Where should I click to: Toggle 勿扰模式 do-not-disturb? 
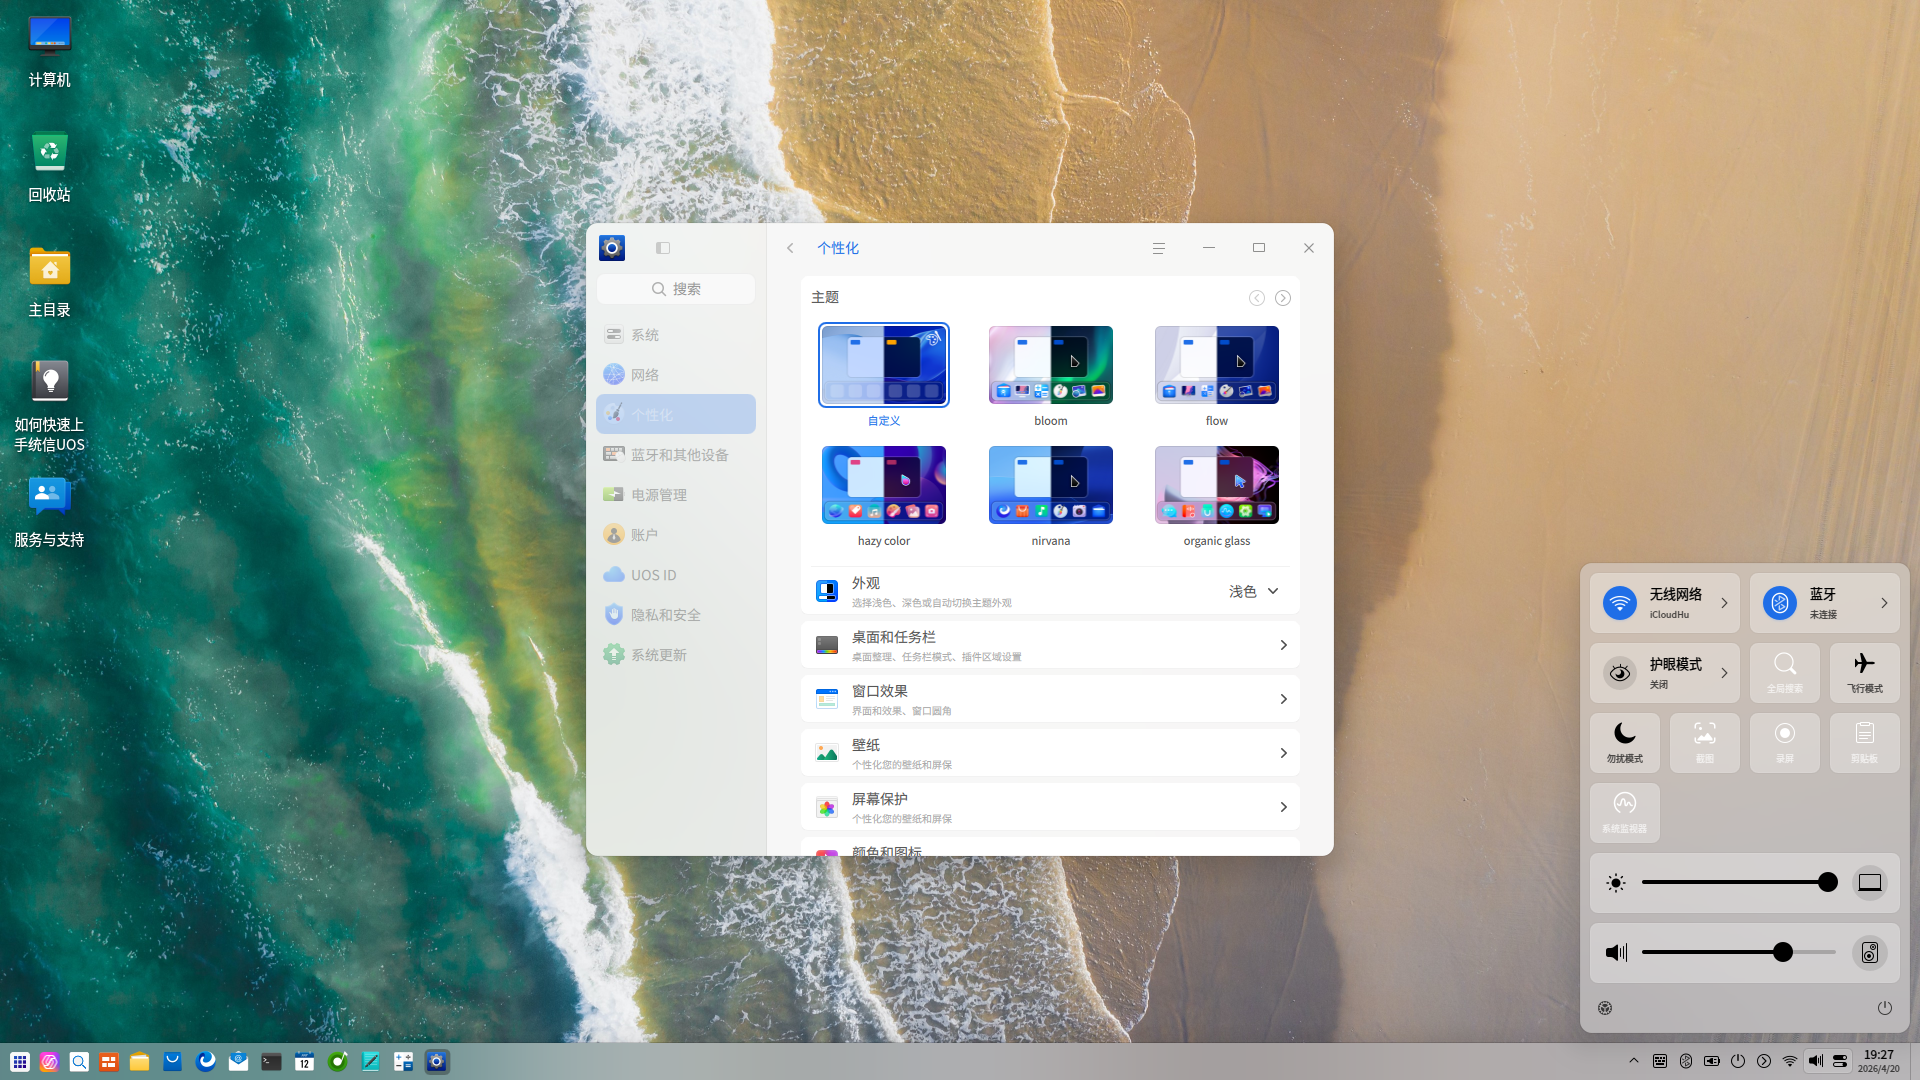coord(1625,743)
